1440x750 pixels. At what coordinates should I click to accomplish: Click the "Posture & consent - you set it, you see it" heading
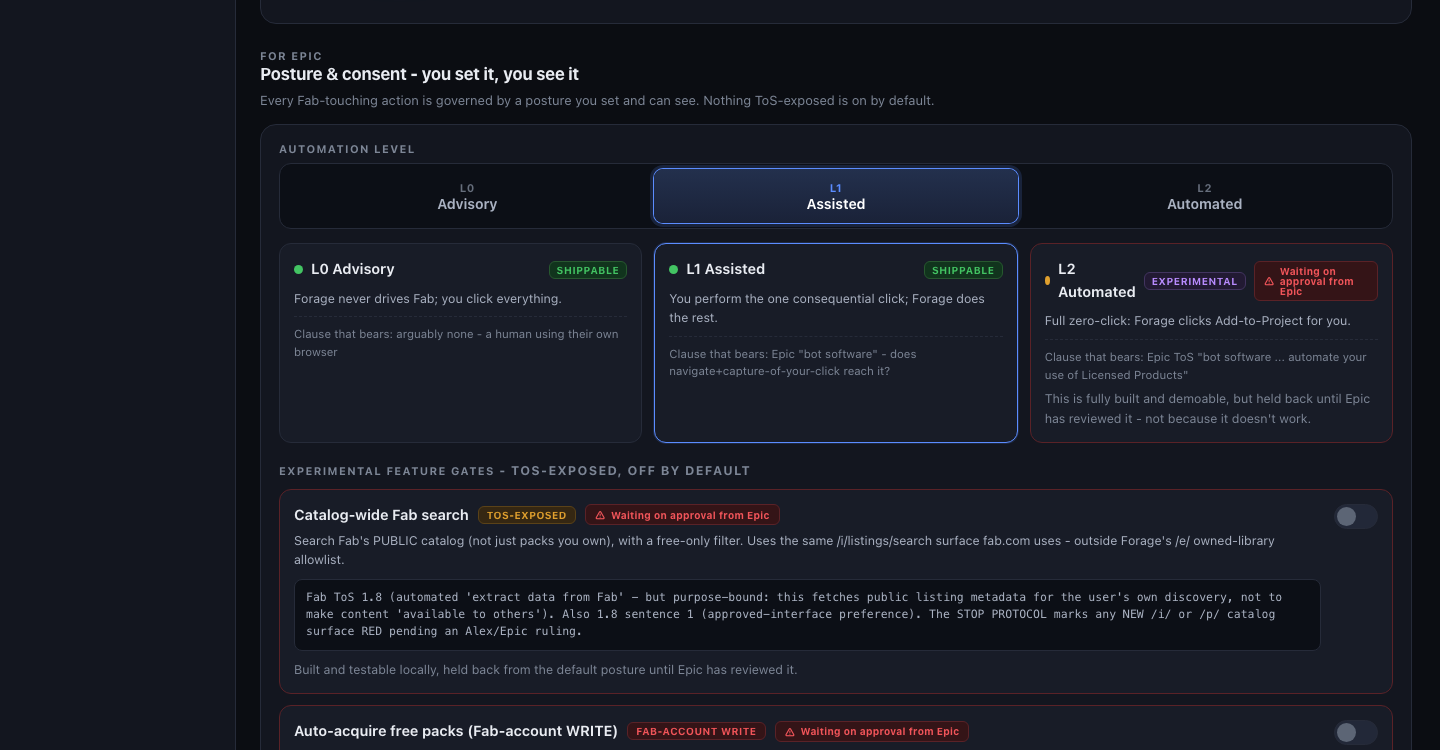tap(419, 74)
